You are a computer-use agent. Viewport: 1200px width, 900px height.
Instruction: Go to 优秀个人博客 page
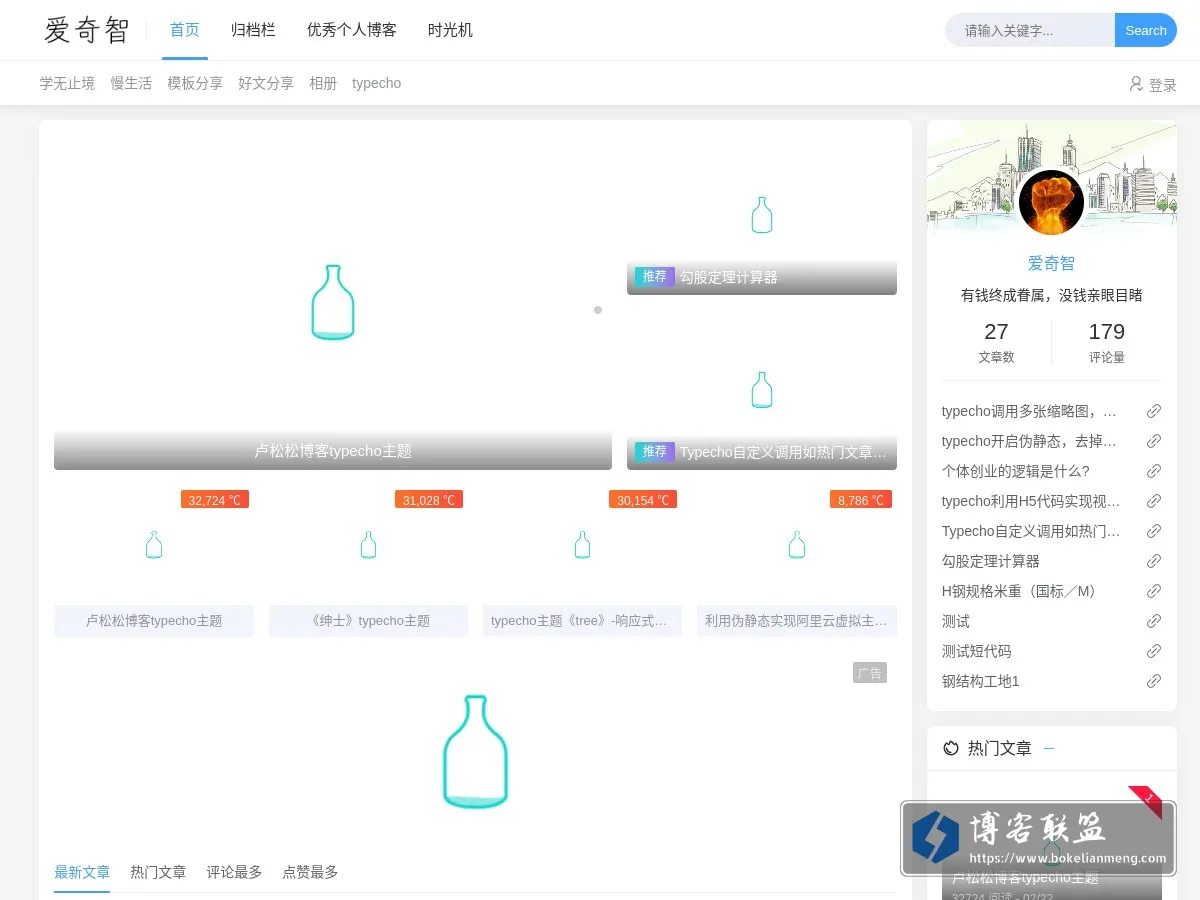(352, 30)
